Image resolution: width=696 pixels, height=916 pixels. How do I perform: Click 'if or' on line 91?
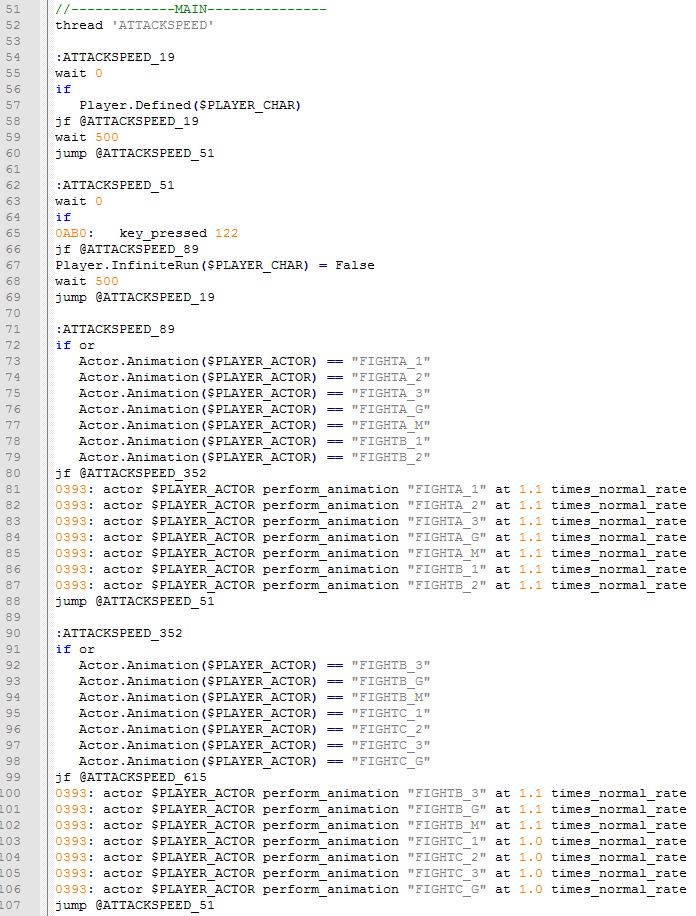point(75,650)
